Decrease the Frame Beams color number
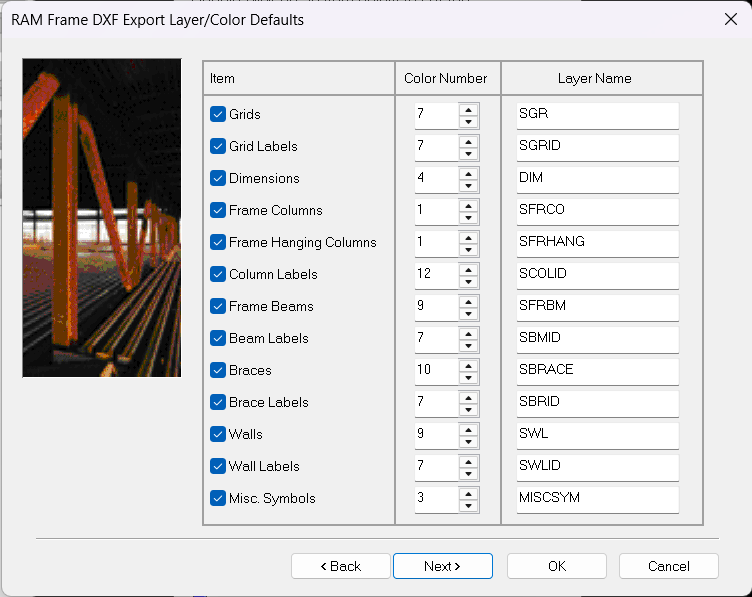Viewport: 752px width, 597px height. coord(468,314)
